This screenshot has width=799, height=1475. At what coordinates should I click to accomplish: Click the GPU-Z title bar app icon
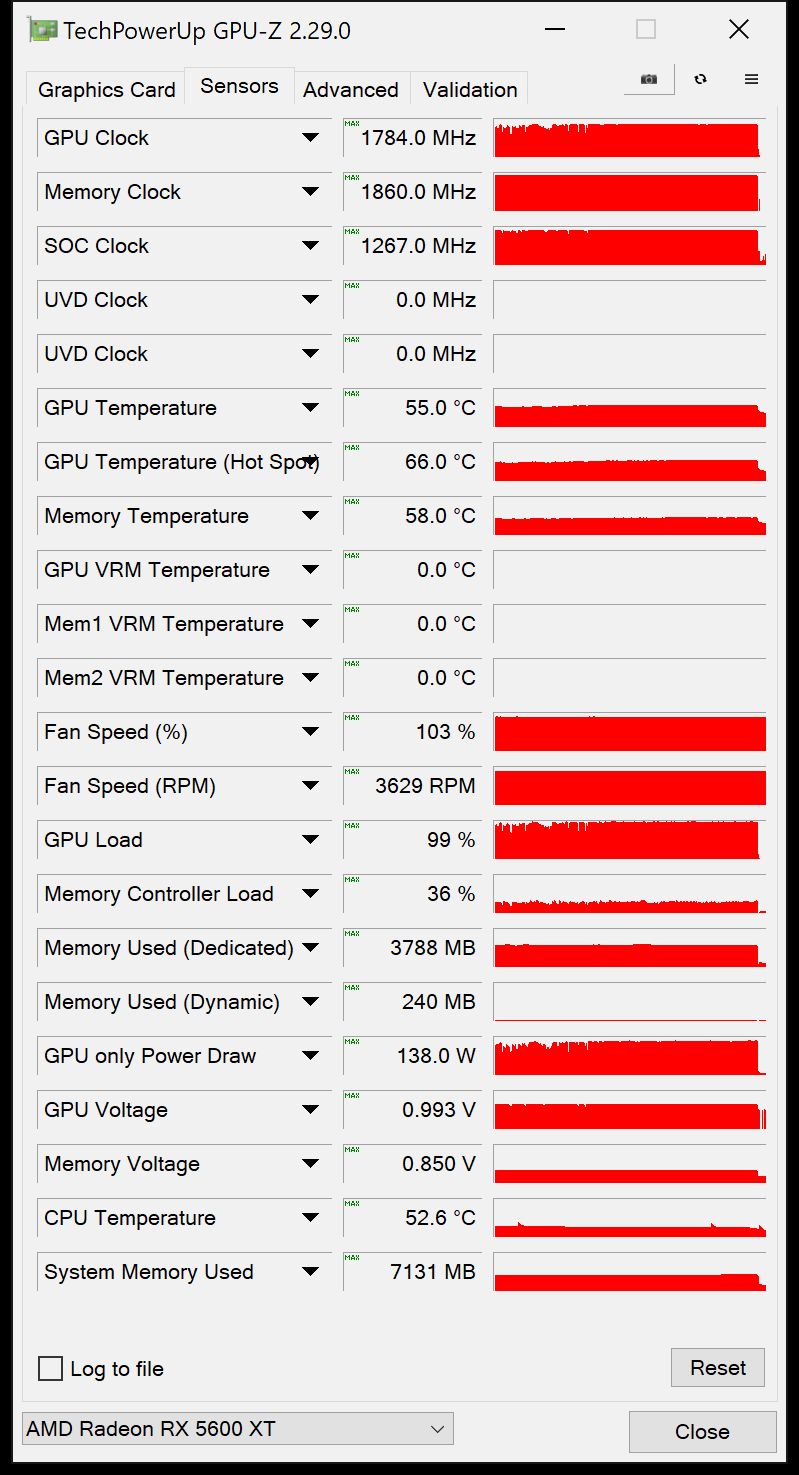(x=42, y=30)
